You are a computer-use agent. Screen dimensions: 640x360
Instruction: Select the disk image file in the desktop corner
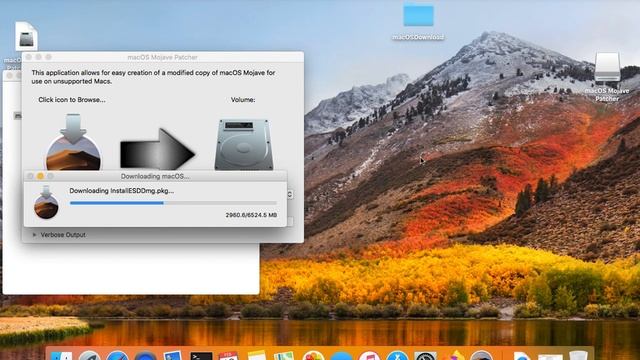pyautogui.click(x=26, y=37)
